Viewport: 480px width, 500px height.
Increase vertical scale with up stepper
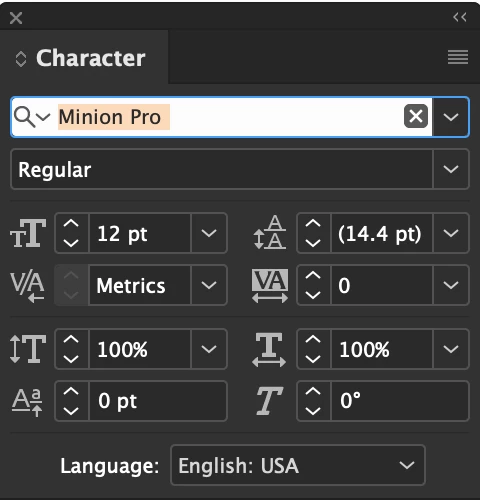click(x=71, y=339)
